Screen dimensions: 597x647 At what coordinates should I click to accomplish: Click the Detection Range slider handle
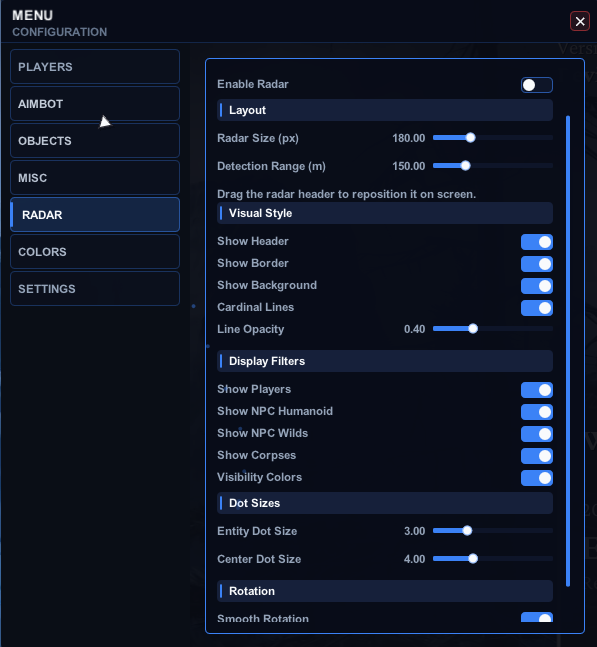(x=465, y=166)
